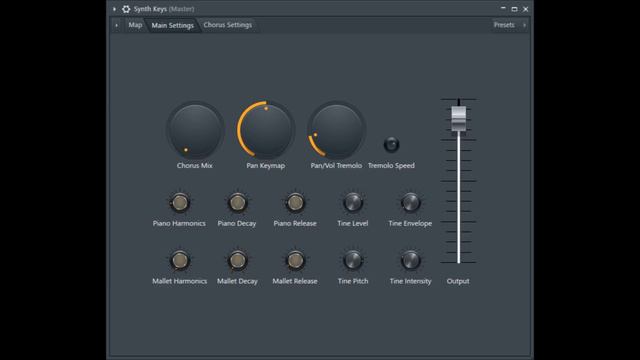Viewport: 640px width, 360px height.
Task: Click the Tine Pitch knob
Action: tap(353, 260)
